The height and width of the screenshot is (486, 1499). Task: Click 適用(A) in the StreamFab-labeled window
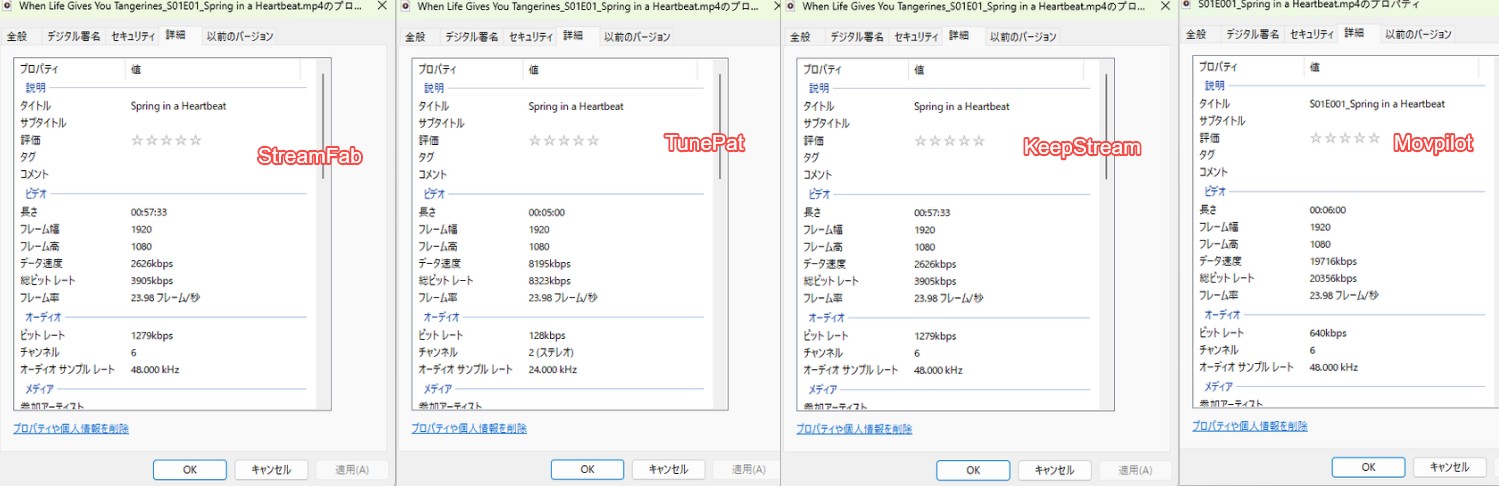click(352, 470)
